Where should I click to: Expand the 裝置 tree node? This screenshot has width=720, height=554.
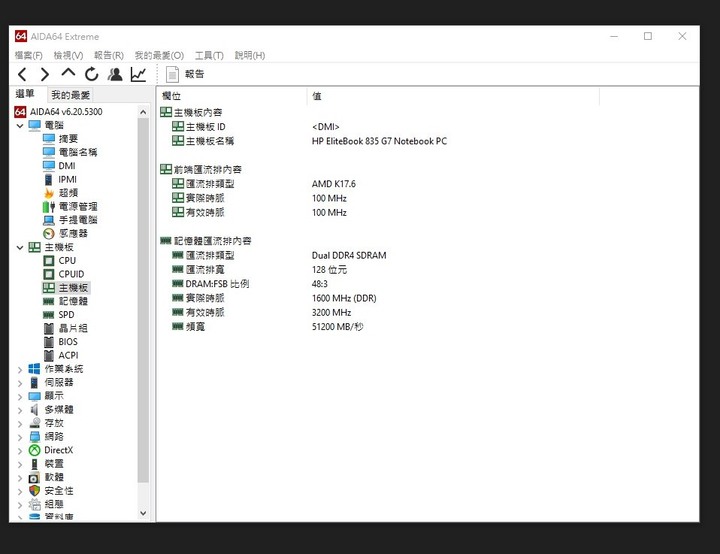click(20, 464)
